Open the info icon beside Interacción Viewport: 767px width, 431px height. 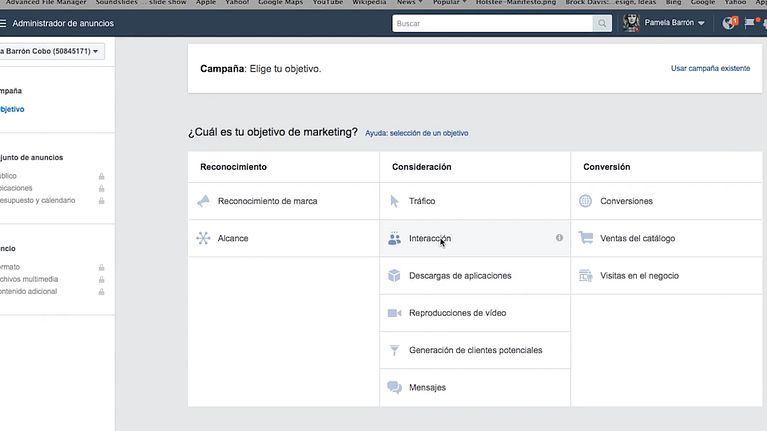(559, 238)
